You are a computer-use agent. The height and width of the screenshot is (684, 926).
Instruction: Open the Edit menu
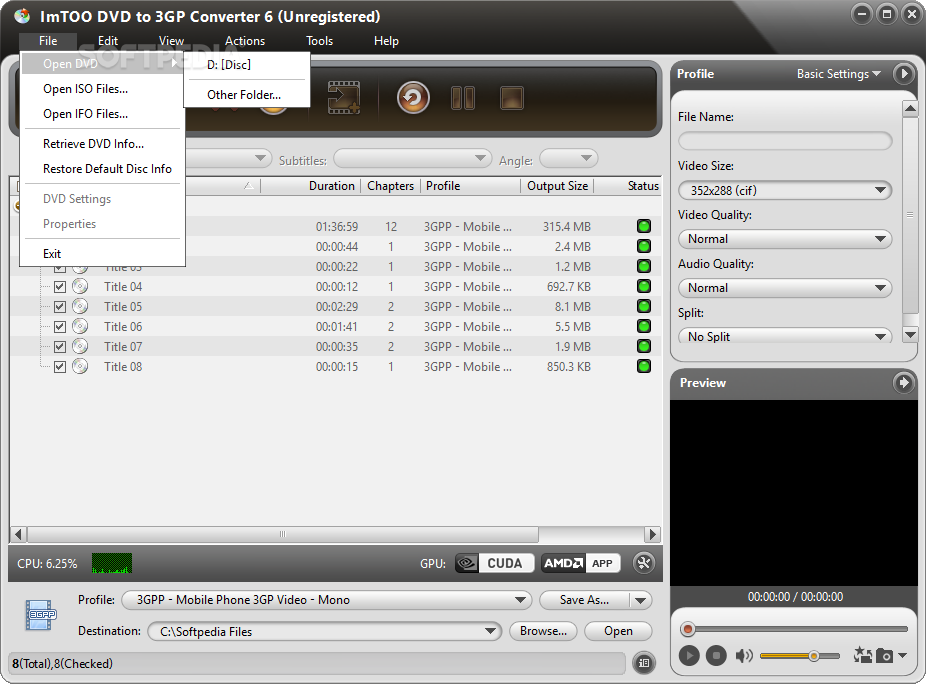tap(108, 41)
